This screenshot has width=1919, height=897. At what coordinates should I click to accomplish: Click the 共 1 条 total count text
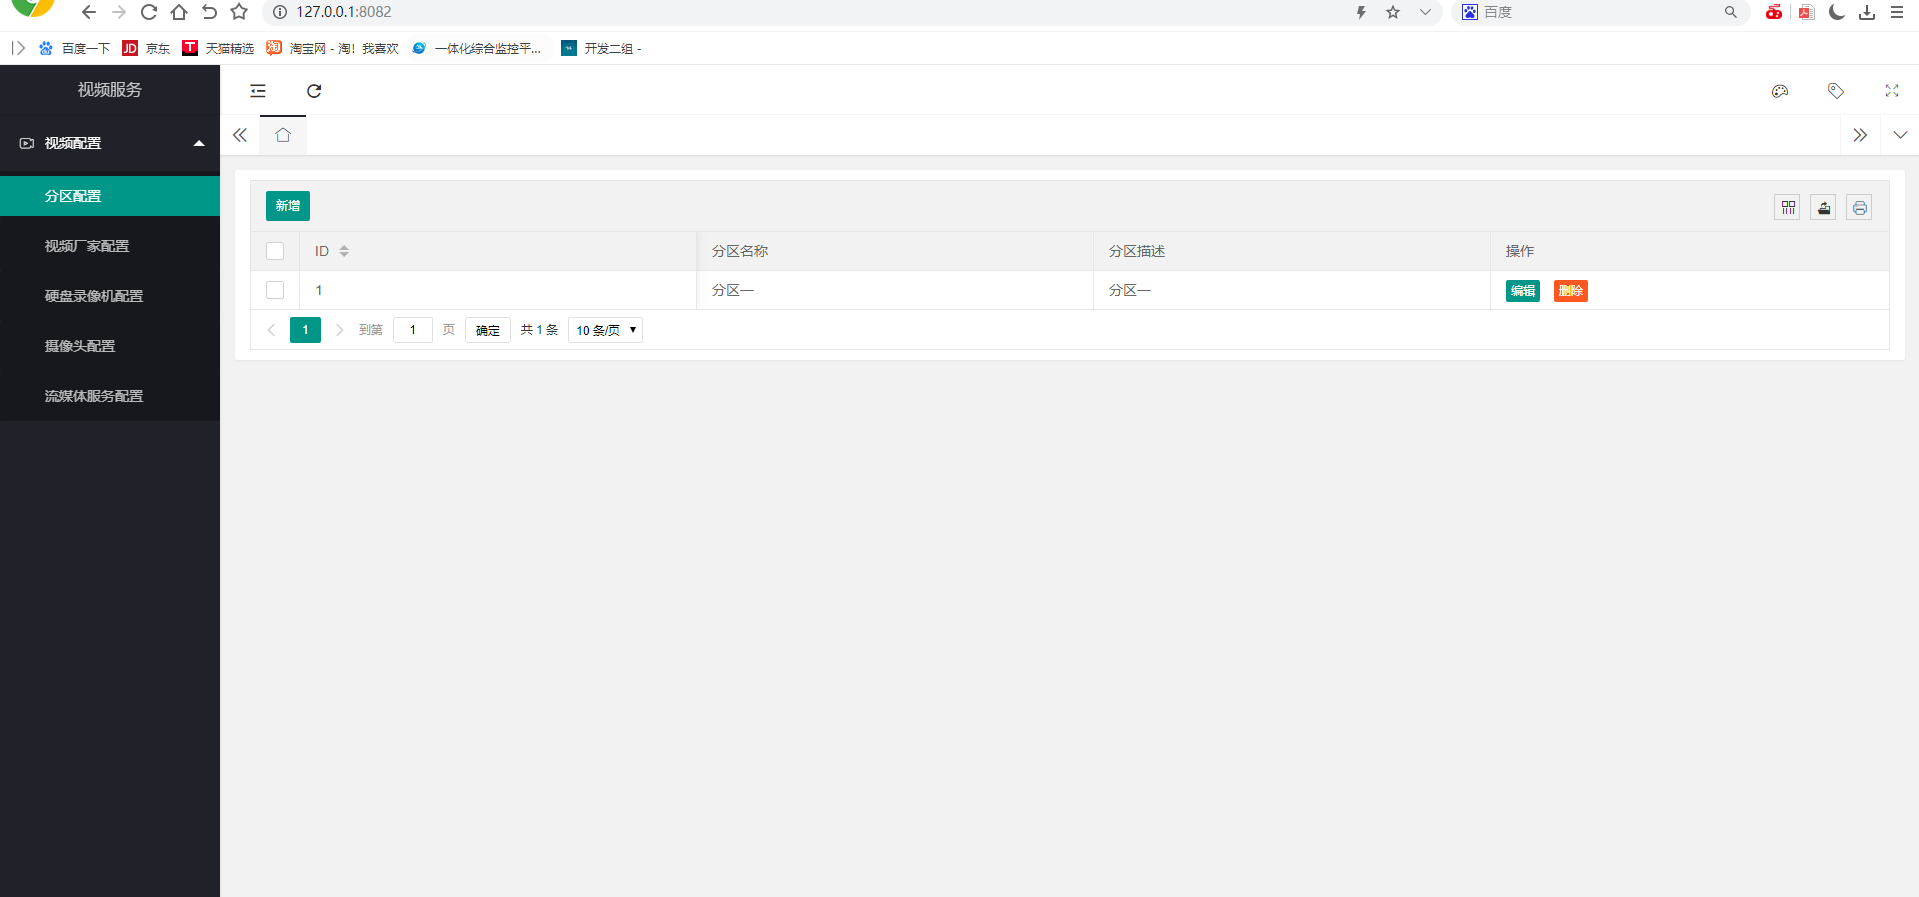coord(539,330)
